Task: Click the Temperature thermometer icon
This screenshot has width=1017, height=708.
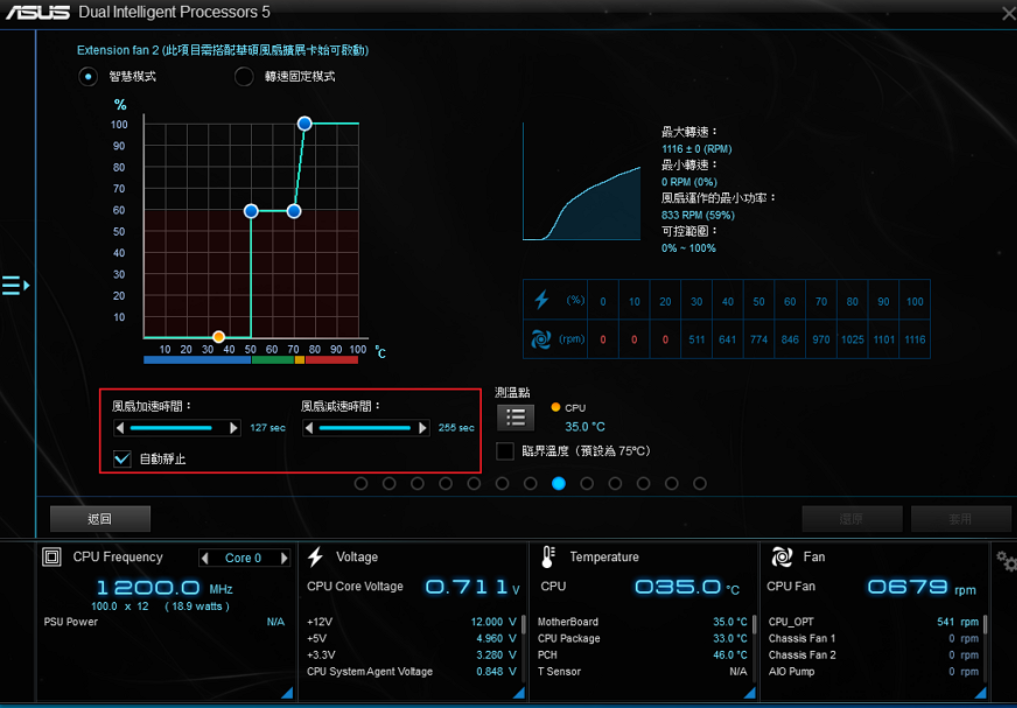Action: 548,557
